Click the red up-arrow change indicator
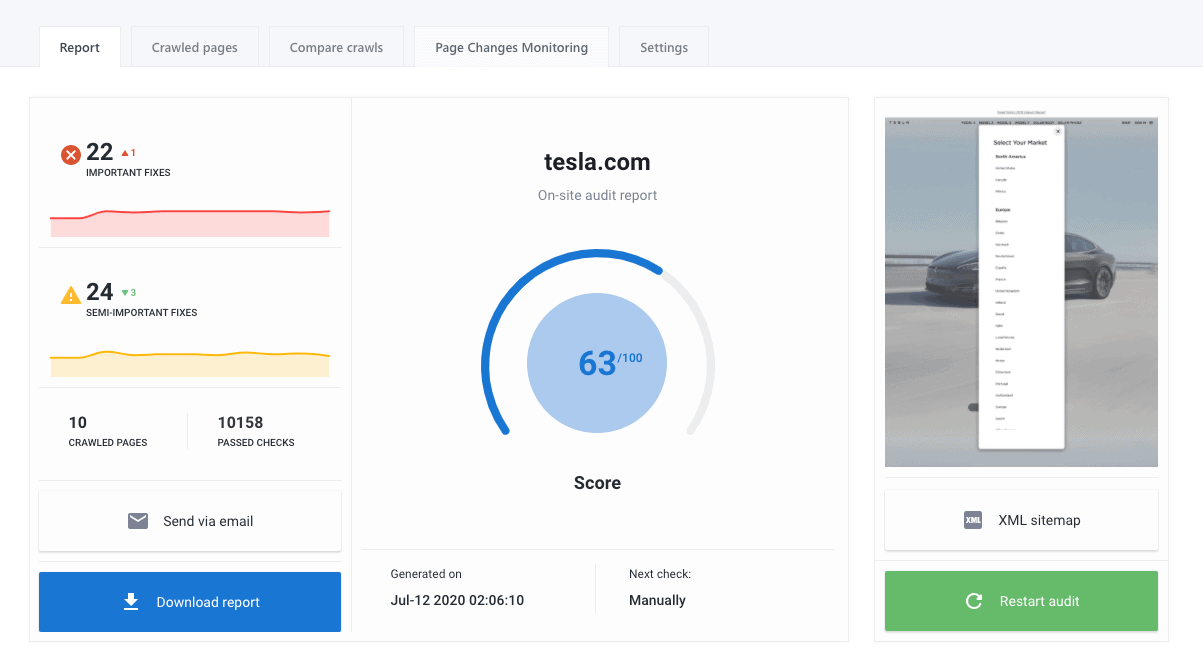 click(x=128, y=153)
